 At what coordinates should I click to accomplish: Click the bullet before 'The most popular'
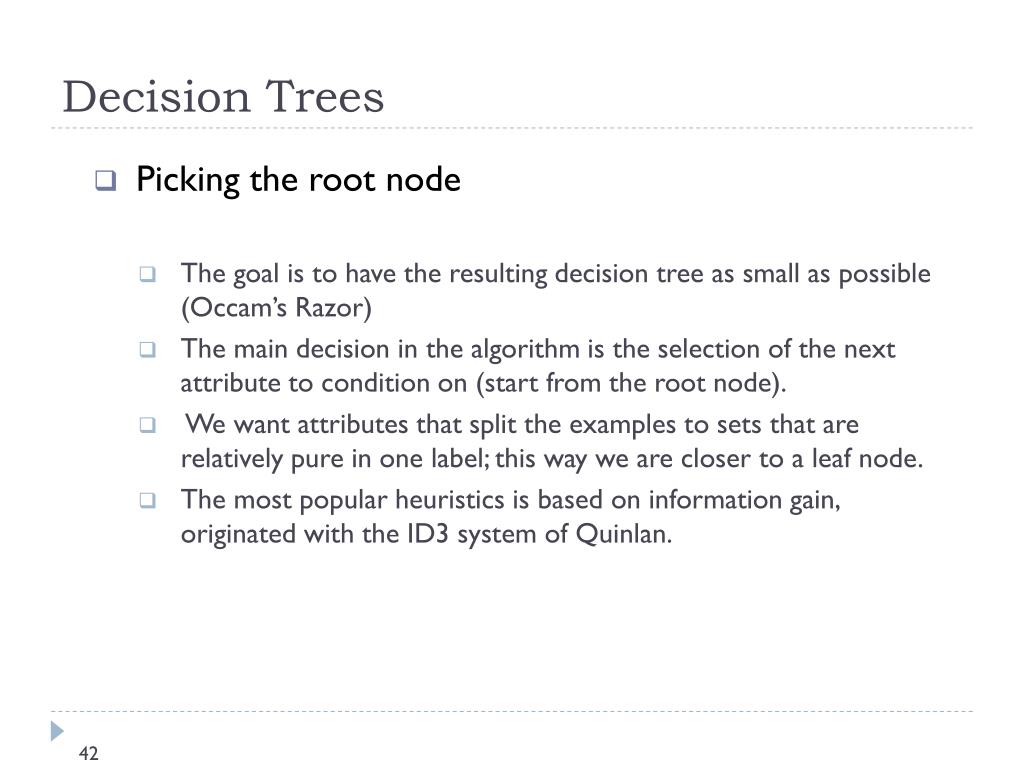point(148,500)
